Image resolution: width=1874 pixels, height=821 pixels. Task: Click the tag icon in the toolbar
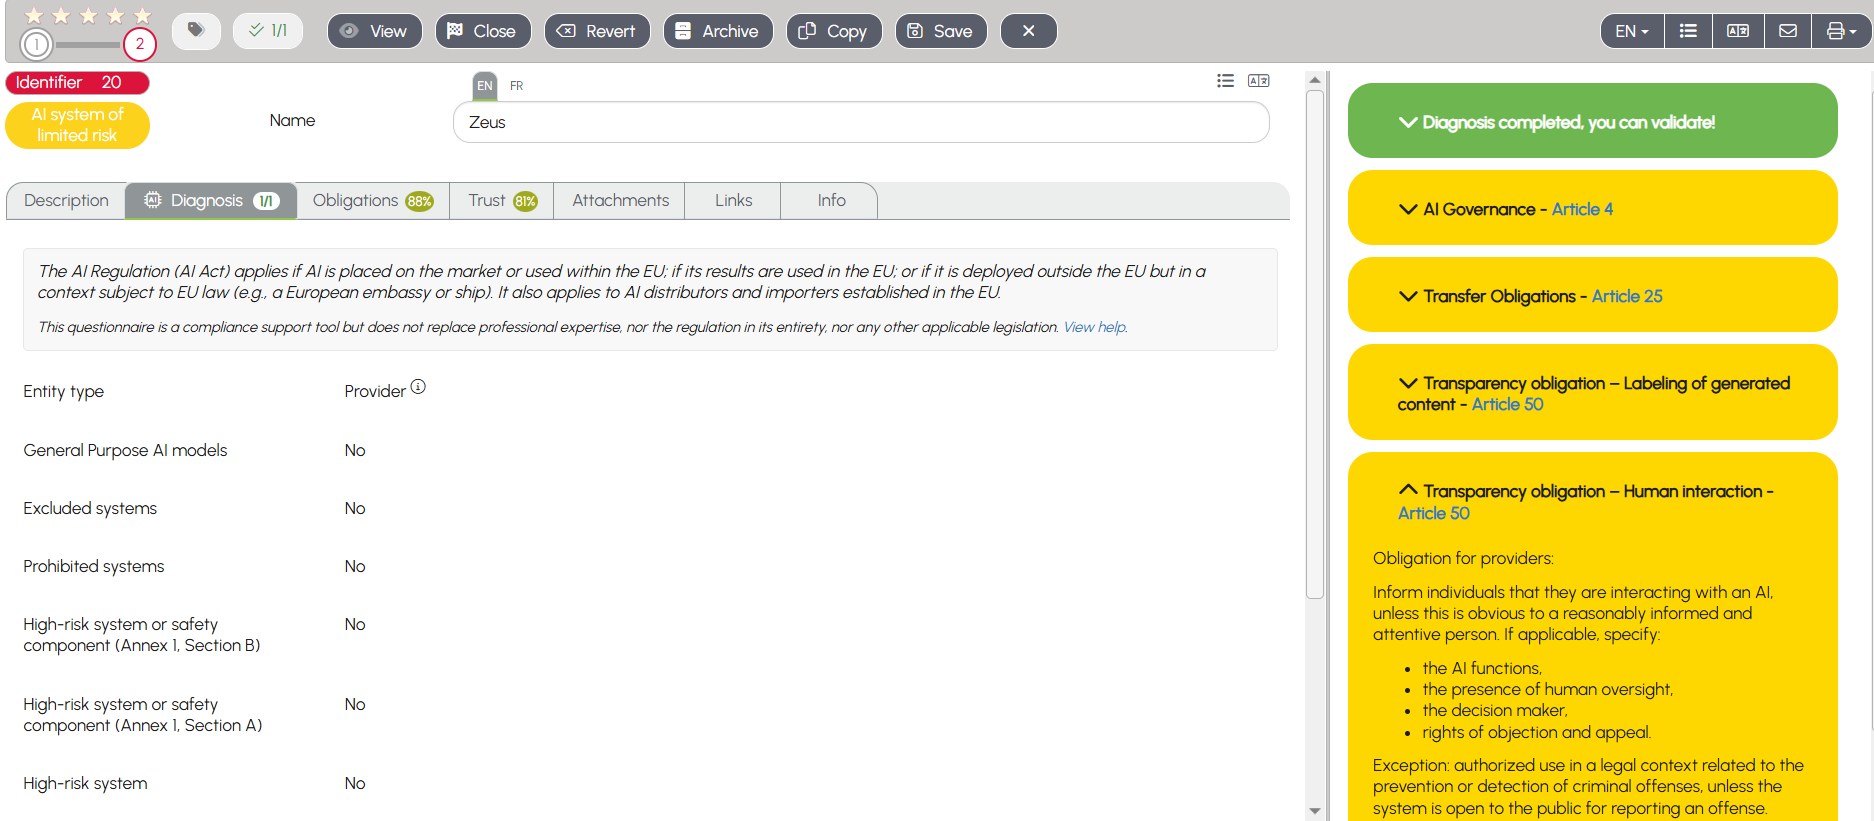click(x=196, y=31)
